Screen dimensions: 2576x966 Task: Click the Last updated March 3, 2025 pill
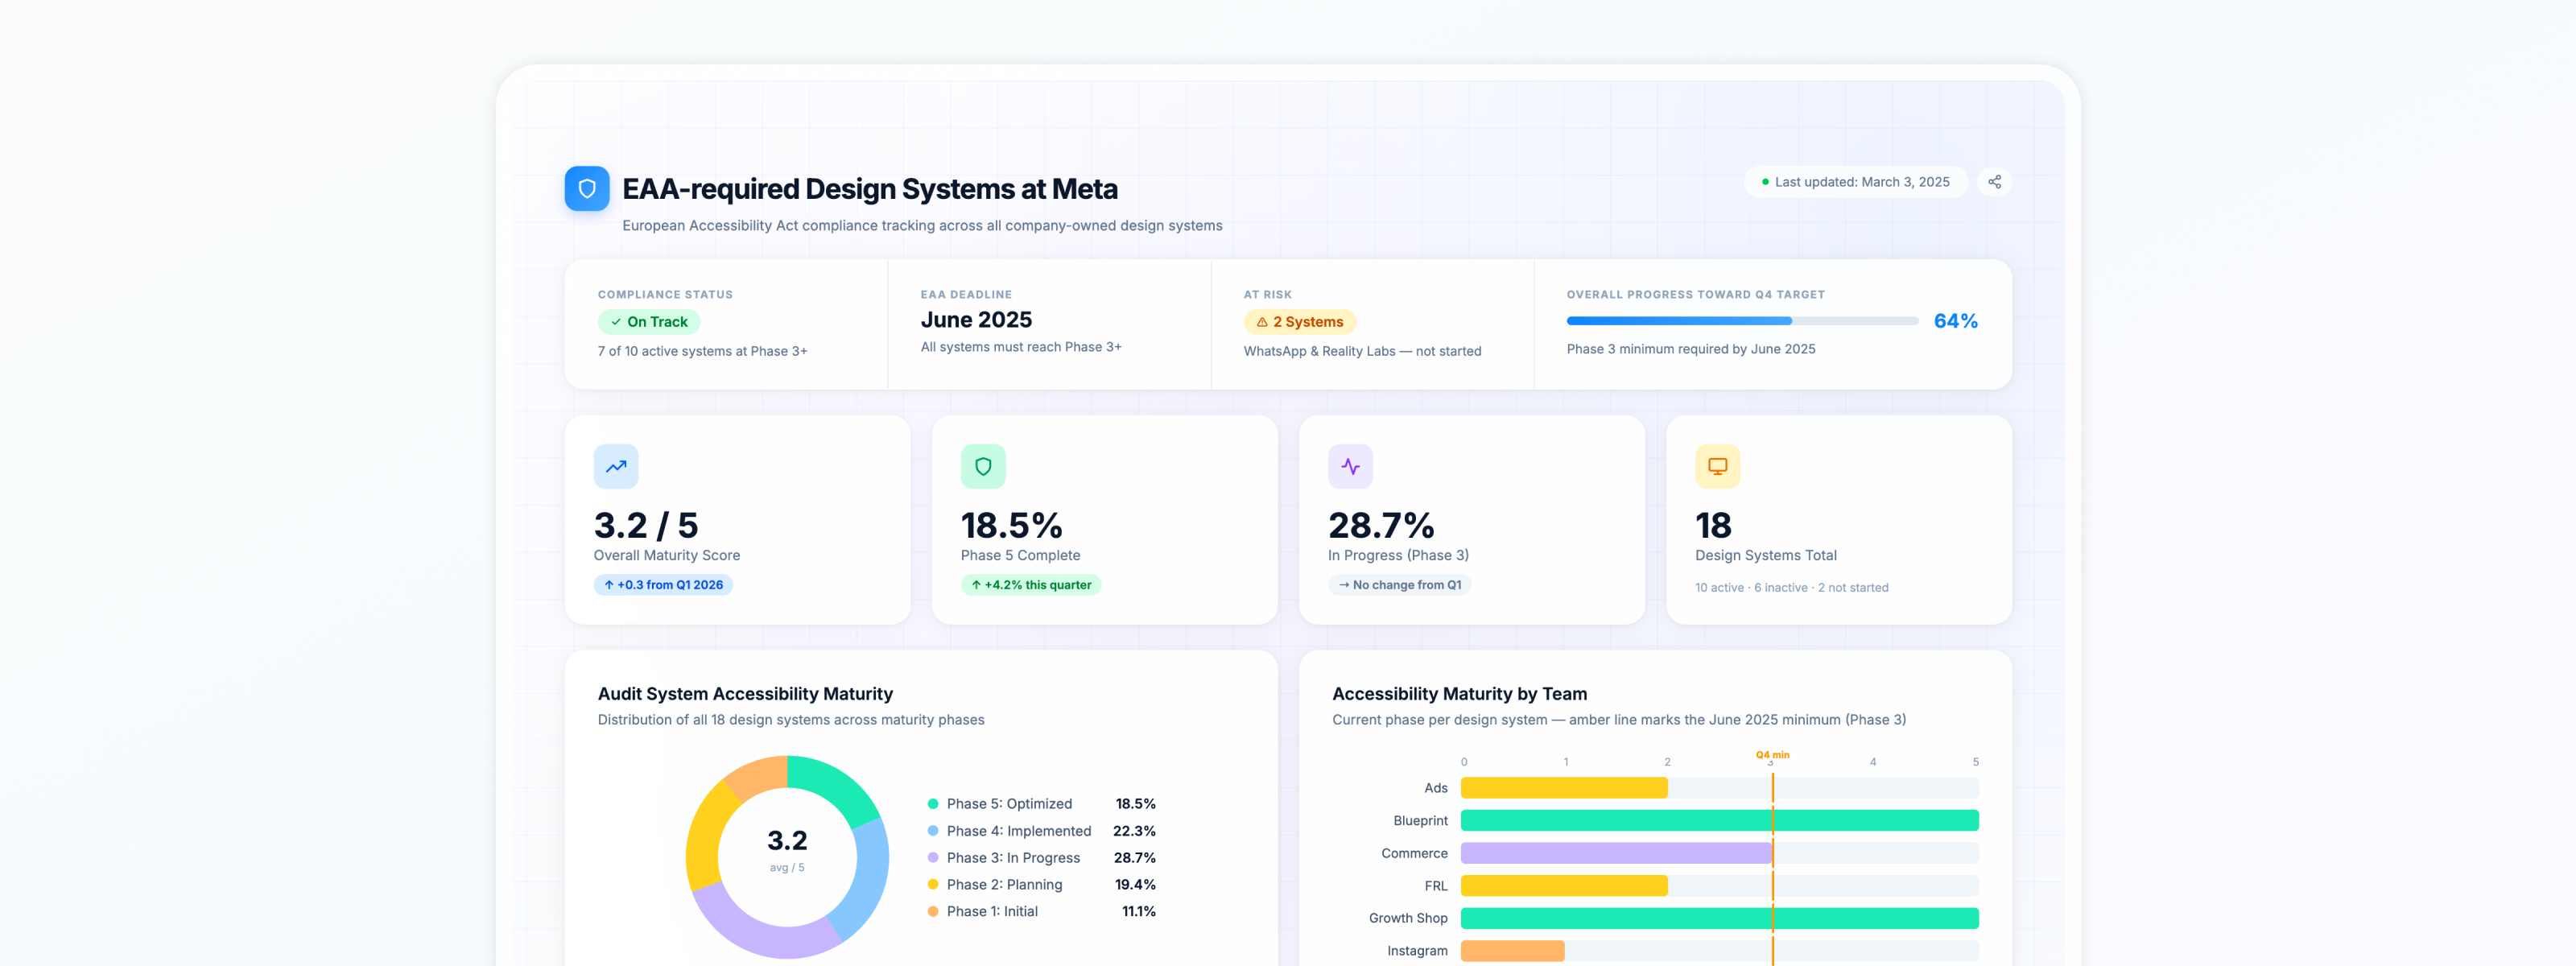click(x=1855, y=182)
